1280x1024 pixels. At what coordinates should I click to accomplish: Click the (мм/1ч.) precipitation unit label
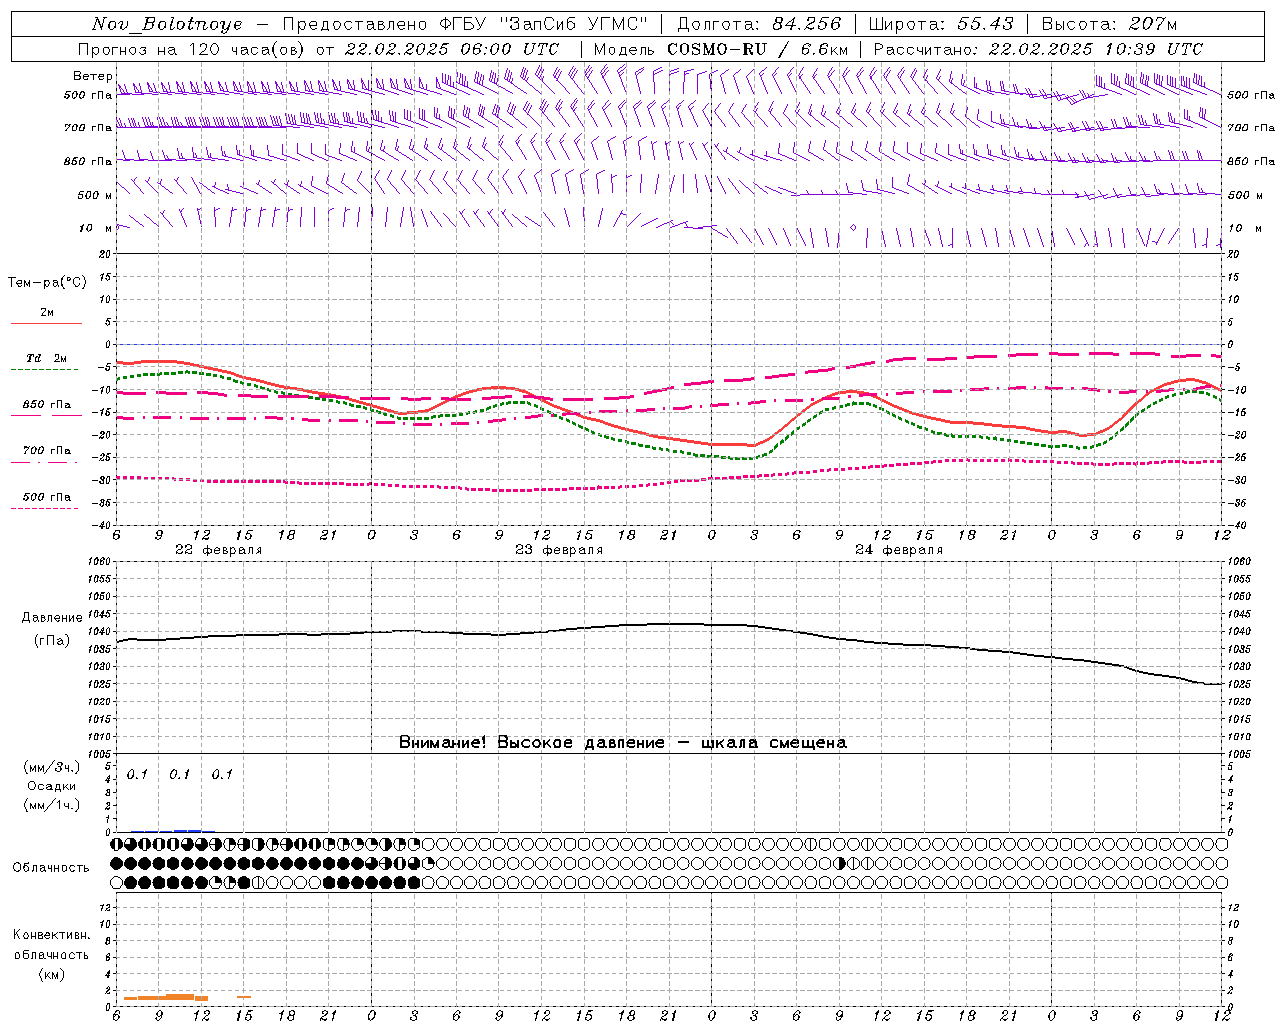pos(52,804)
